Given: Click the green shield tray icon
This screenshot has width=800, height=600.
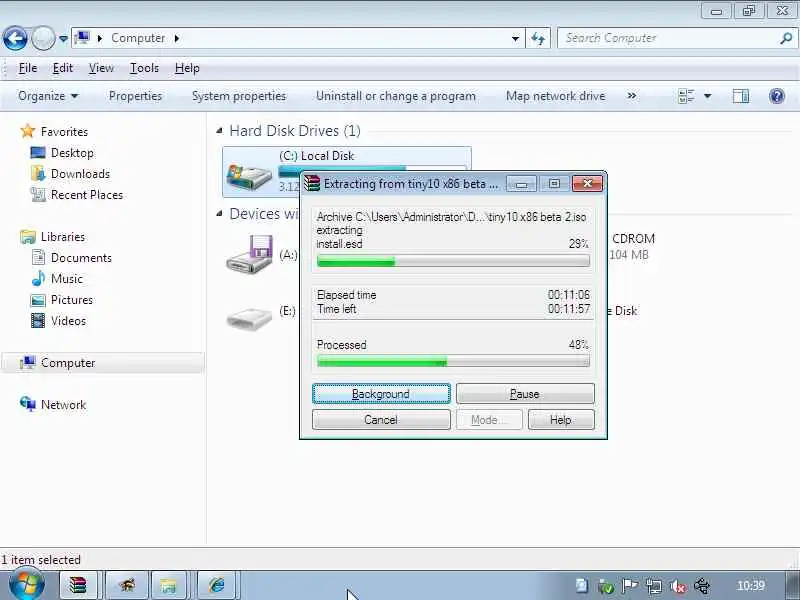Looking at the screenshot, I should pyautogui.click(x=606, y=586).
